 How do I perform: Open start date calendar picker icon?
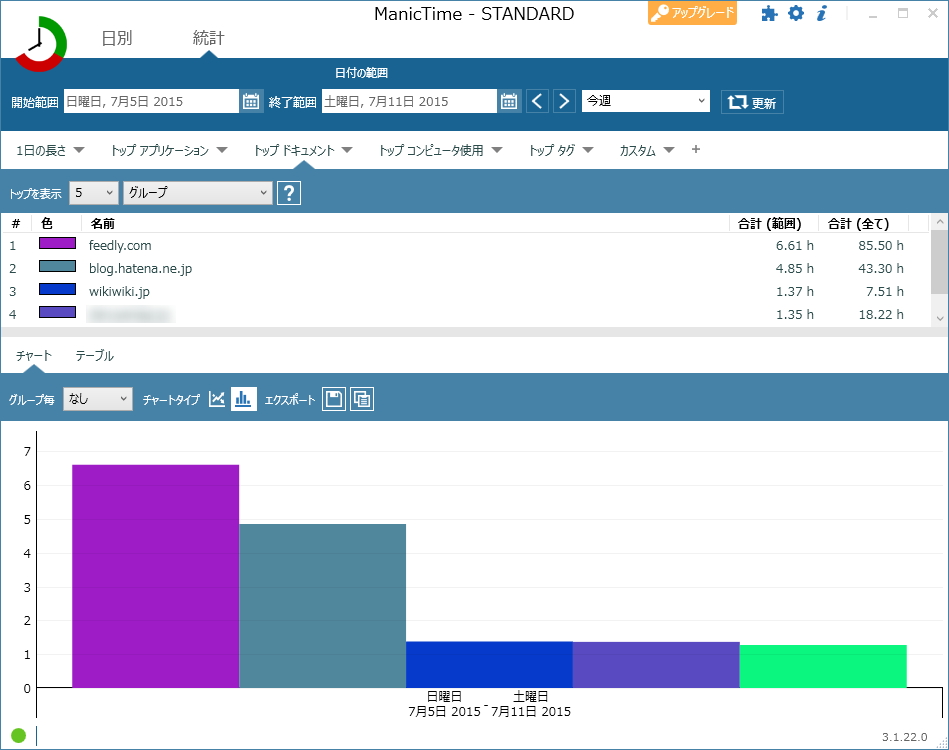pos(251,101)
